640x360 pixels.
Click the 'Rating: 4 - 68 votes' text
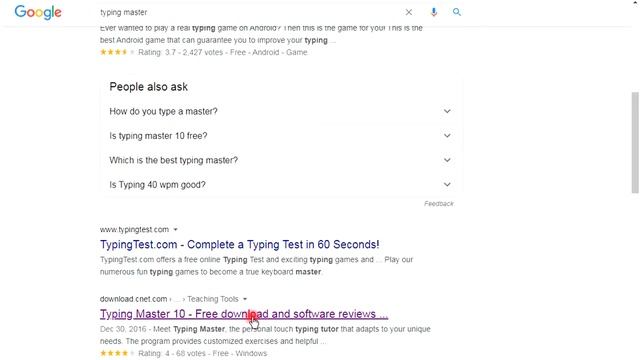[171, 353]
